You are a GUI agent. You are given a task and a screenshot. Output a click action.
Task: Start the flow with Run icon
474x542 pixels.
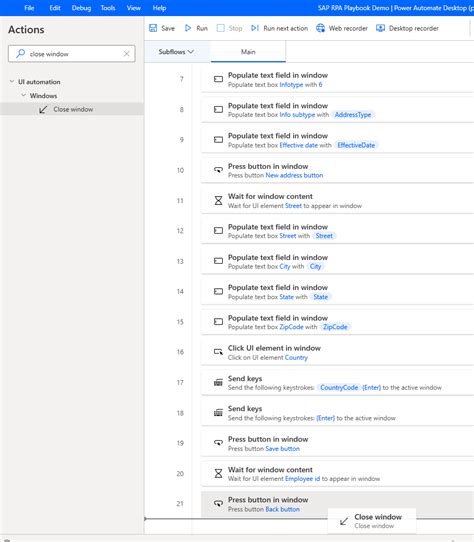coord(188,28)
